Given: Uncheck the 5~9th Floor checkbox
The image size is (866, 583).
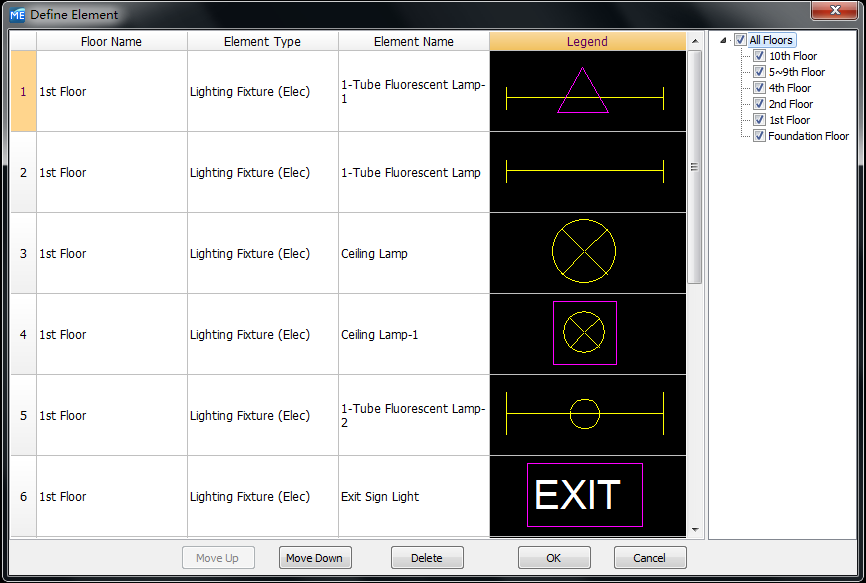Looking at the screenshot, I should pos(759,72).
